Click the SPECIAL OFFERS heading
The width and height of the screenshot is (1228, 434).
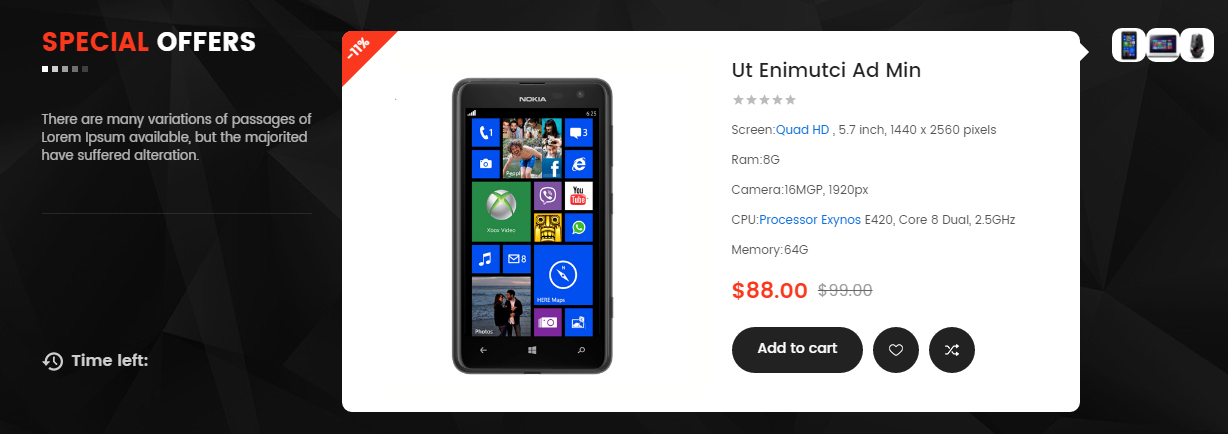coord(149,42)
